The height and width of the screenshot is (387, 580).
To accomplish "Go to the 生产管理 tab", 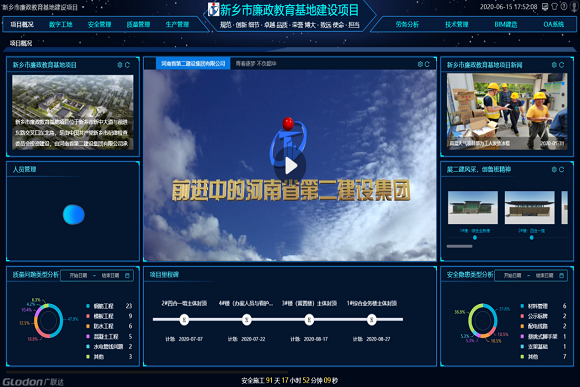I will pos(177,24).
